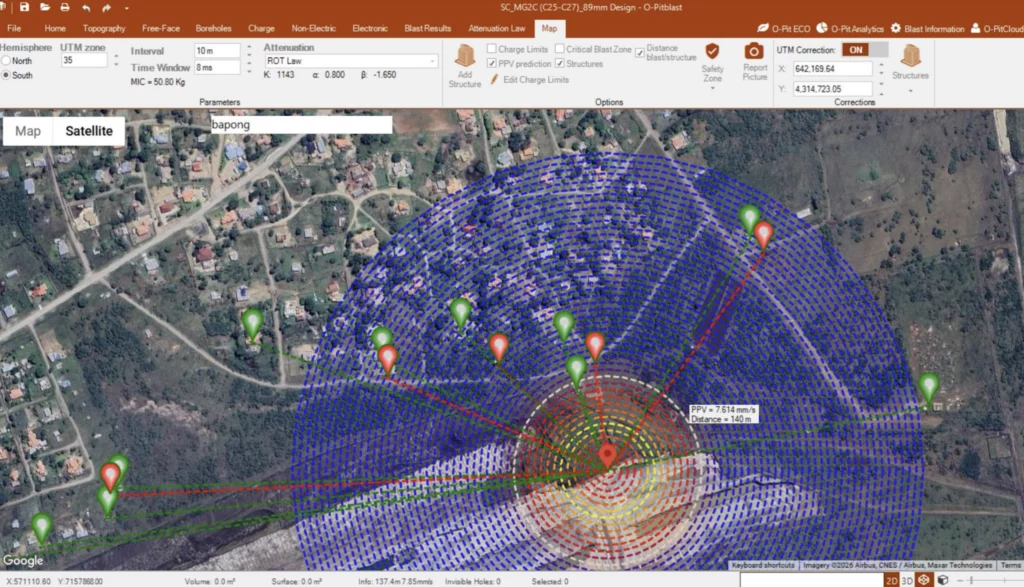Viewport: 1024px width, 587px height.
Task: Click the black cube view icon
Action: tap(943, 580)
